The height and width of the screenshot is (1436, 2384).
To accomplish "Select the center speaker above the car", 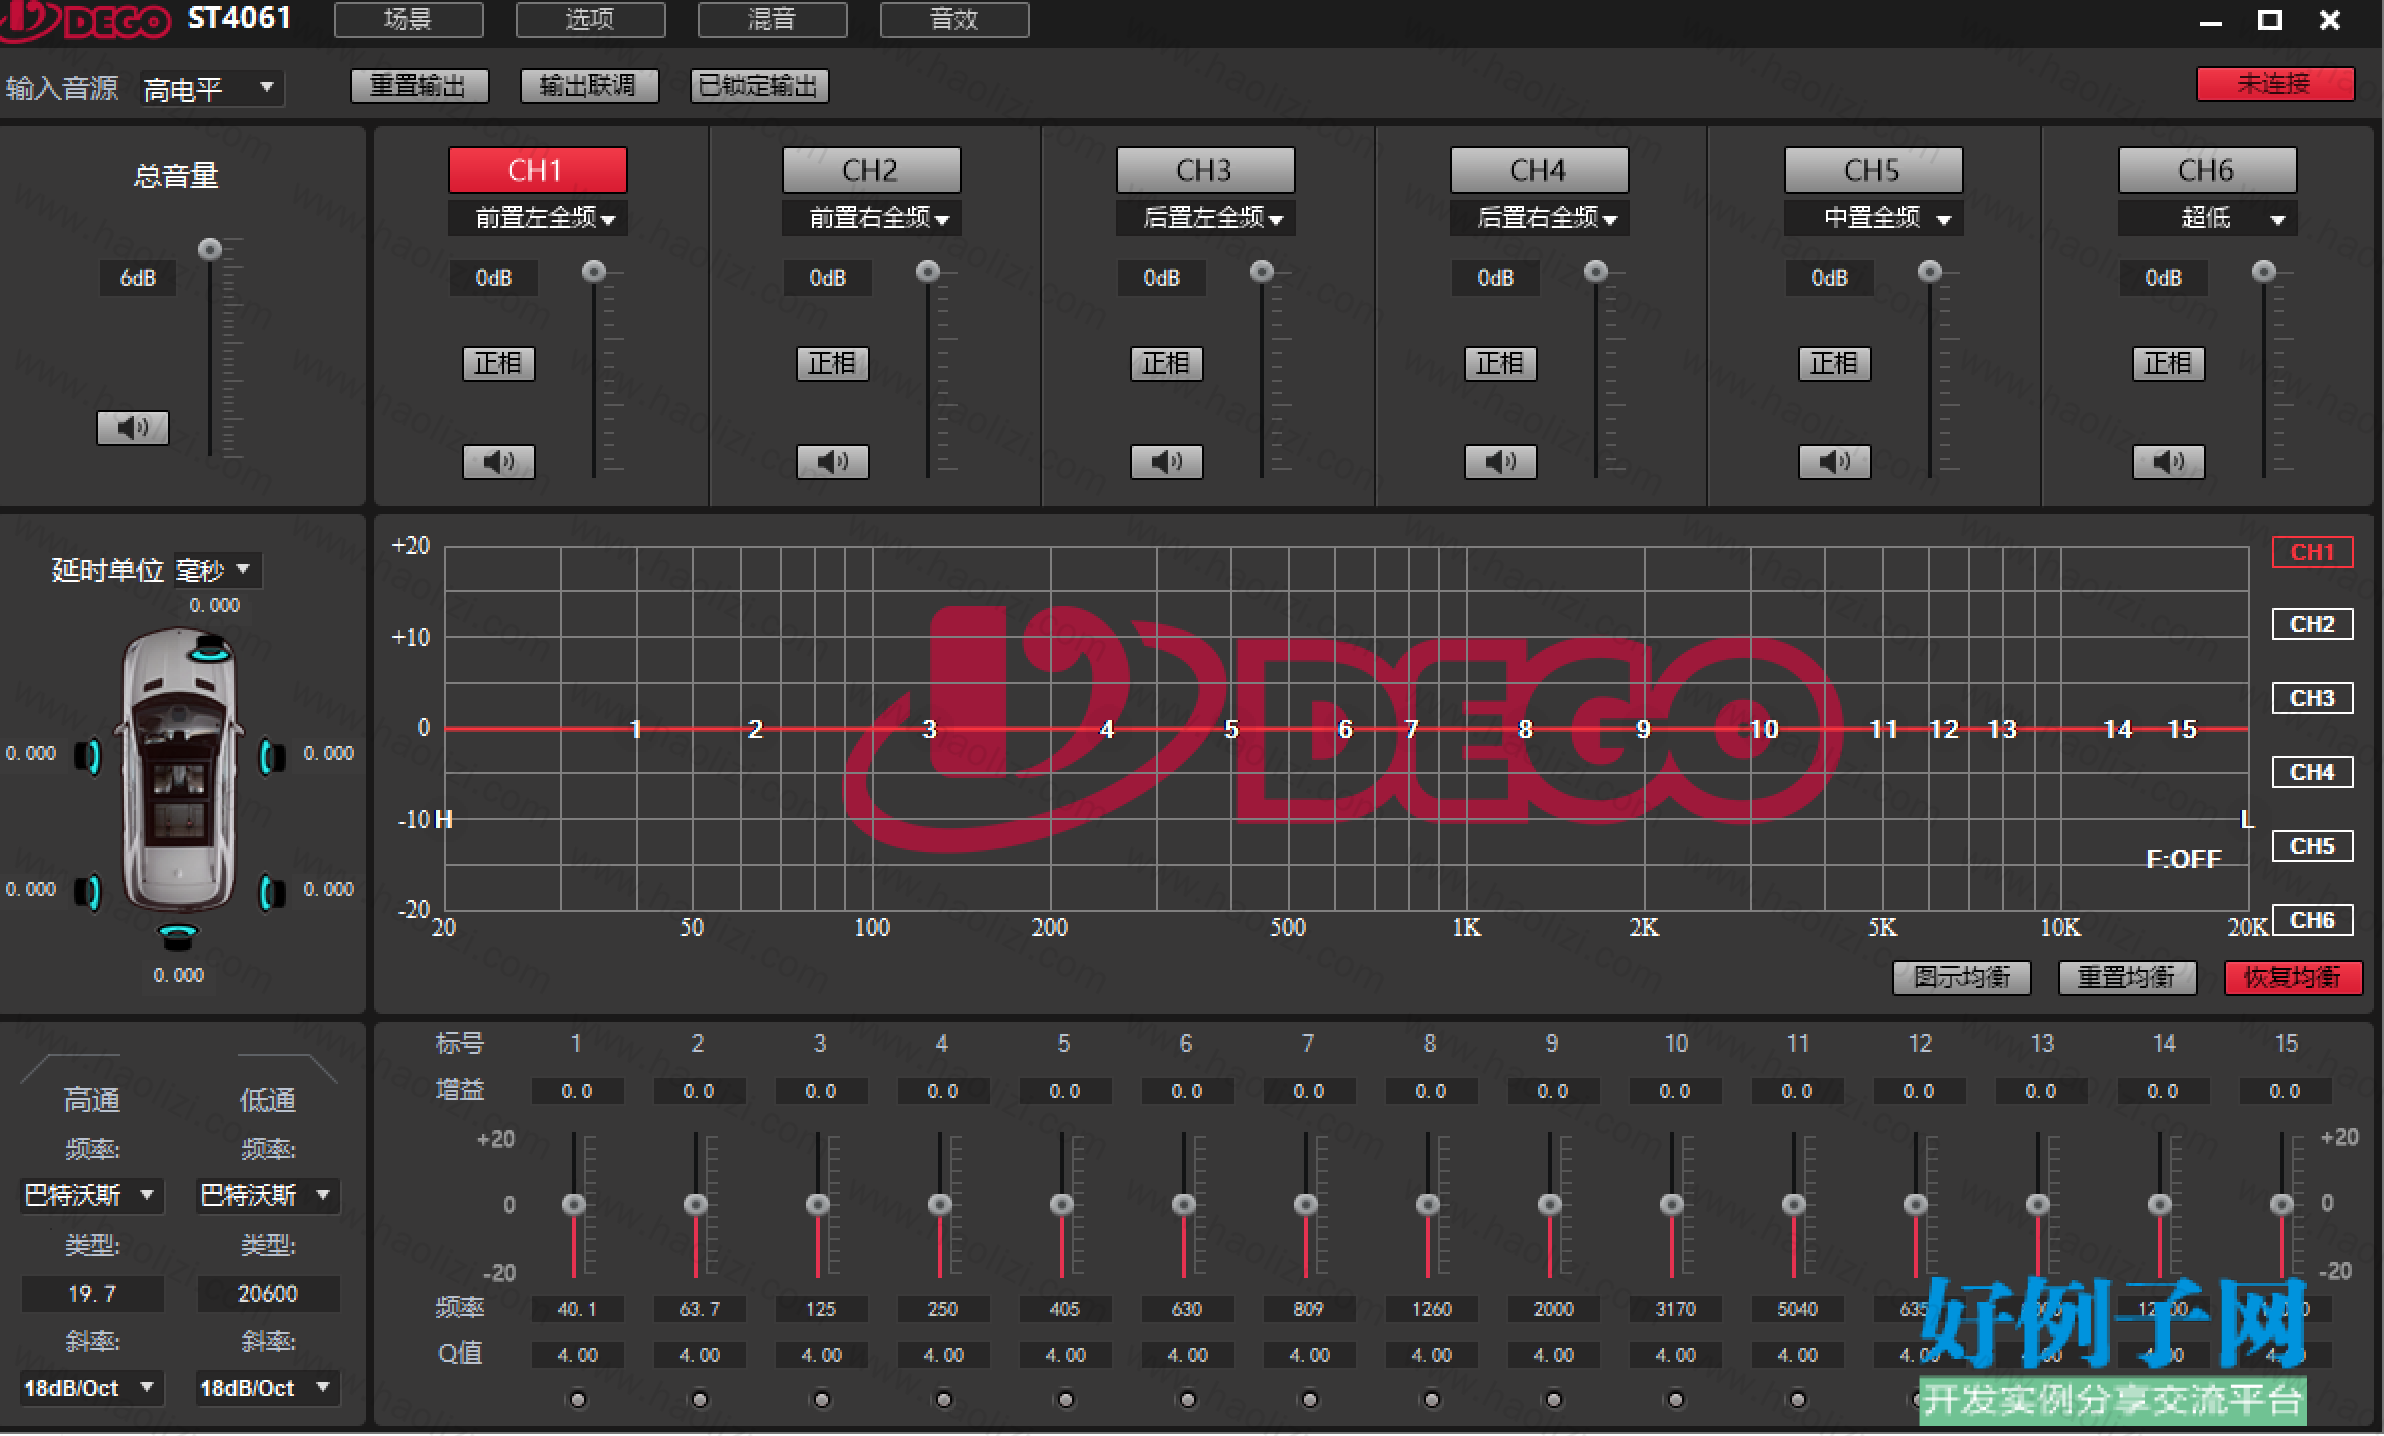I will (x=212, y=648).
